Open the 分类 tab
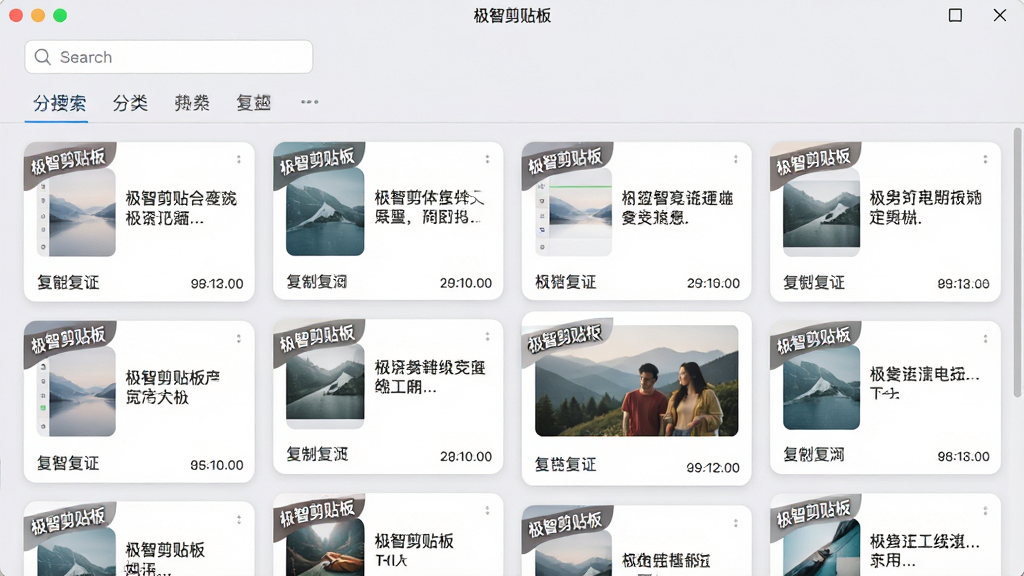 pyautogui.click(x=130, y=103)
